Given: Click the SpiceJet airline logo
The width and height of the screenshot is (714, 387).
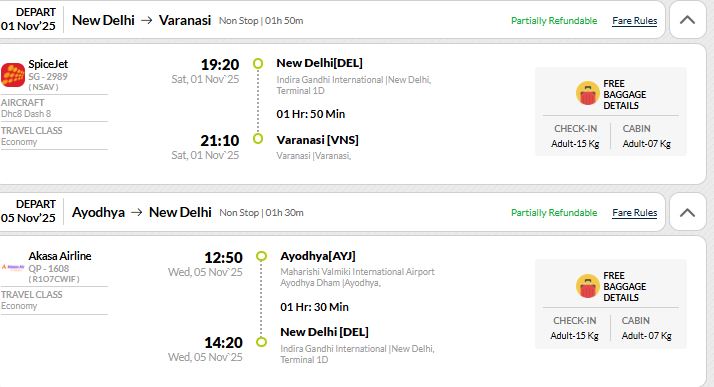Looking at the screenshot, I should (x=13, y=75).
